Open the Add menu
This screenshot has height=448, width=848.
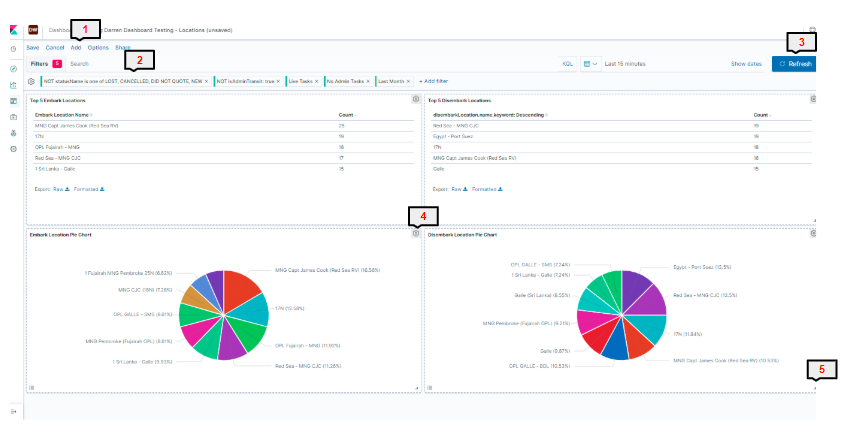coord(76,48)
